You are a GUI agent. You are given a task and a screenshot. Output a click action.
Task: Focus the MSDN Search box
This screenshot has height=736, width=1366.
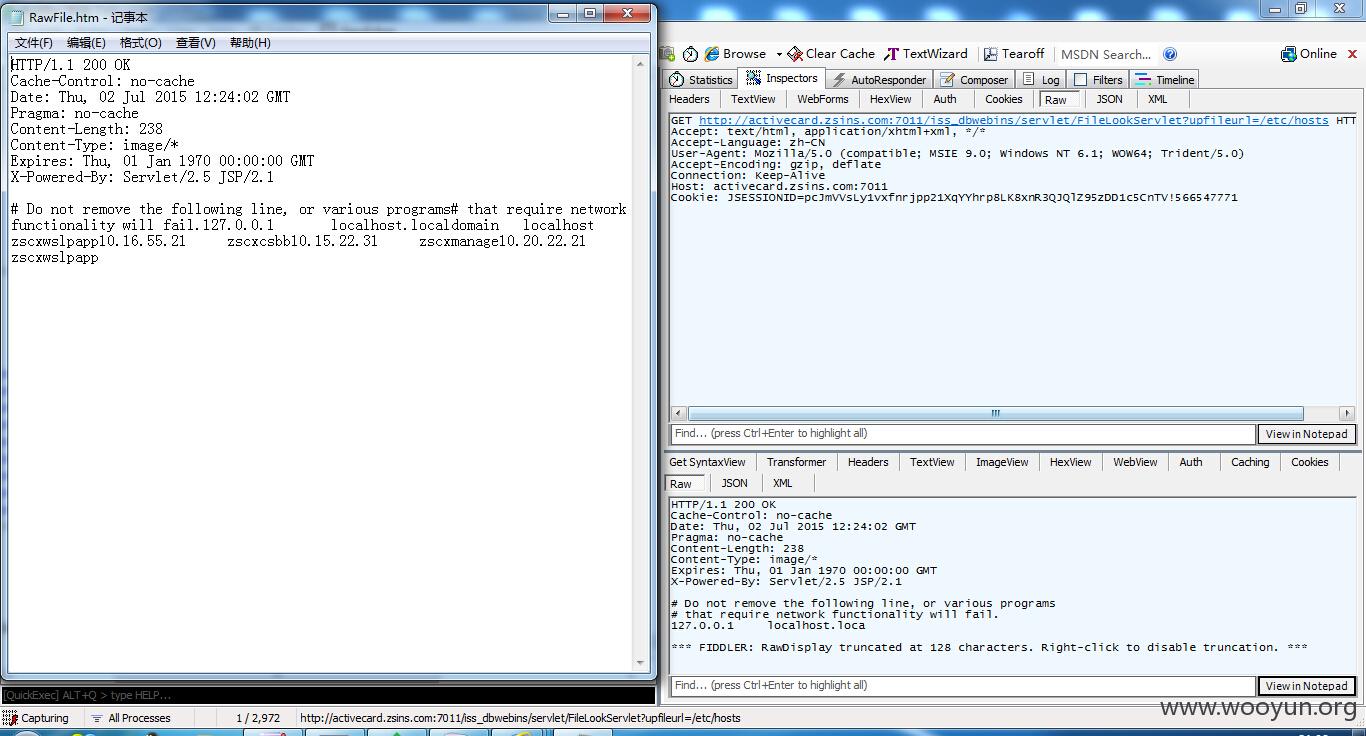[x=1106, y=55]
